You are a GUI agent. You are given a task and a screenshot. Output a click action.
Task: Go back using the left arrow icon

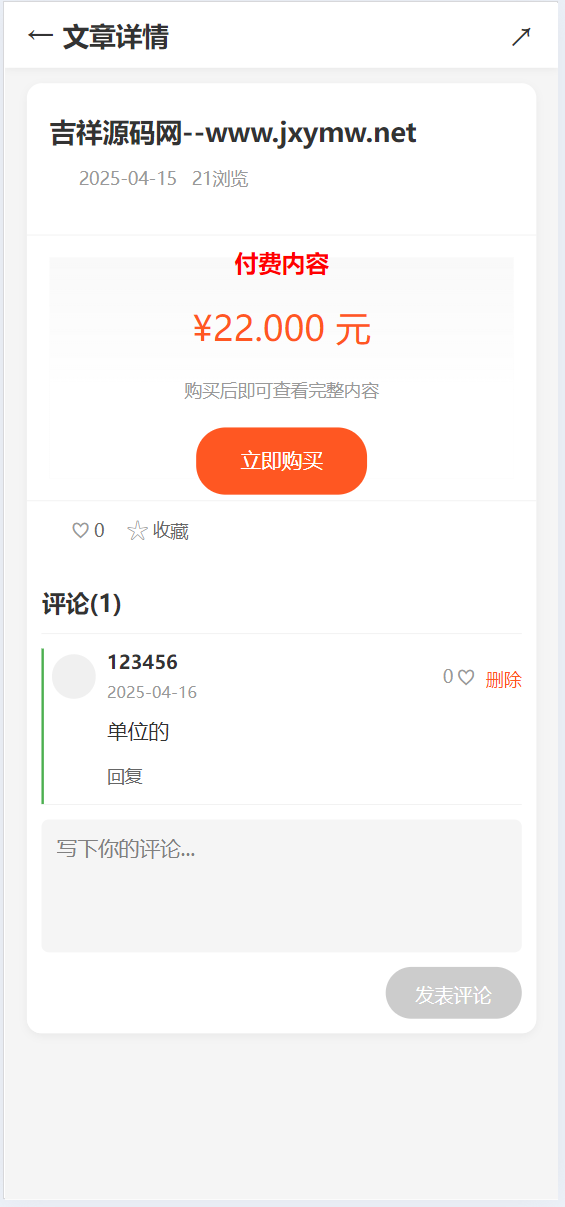point(40,36)
